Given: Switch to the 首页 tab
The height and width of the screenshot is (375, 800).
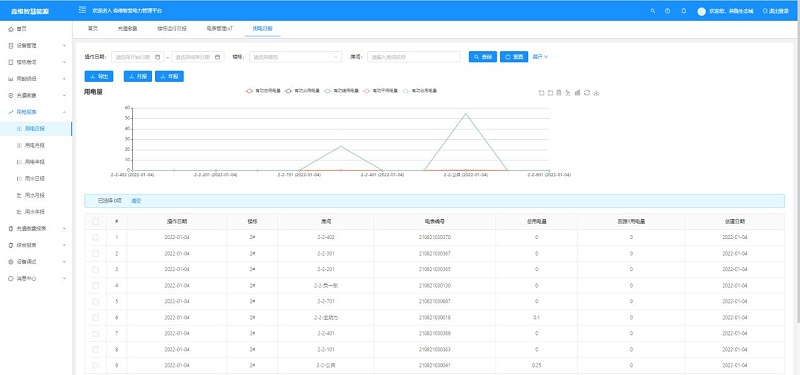Looking at the screenshot, I should (92, 29).
